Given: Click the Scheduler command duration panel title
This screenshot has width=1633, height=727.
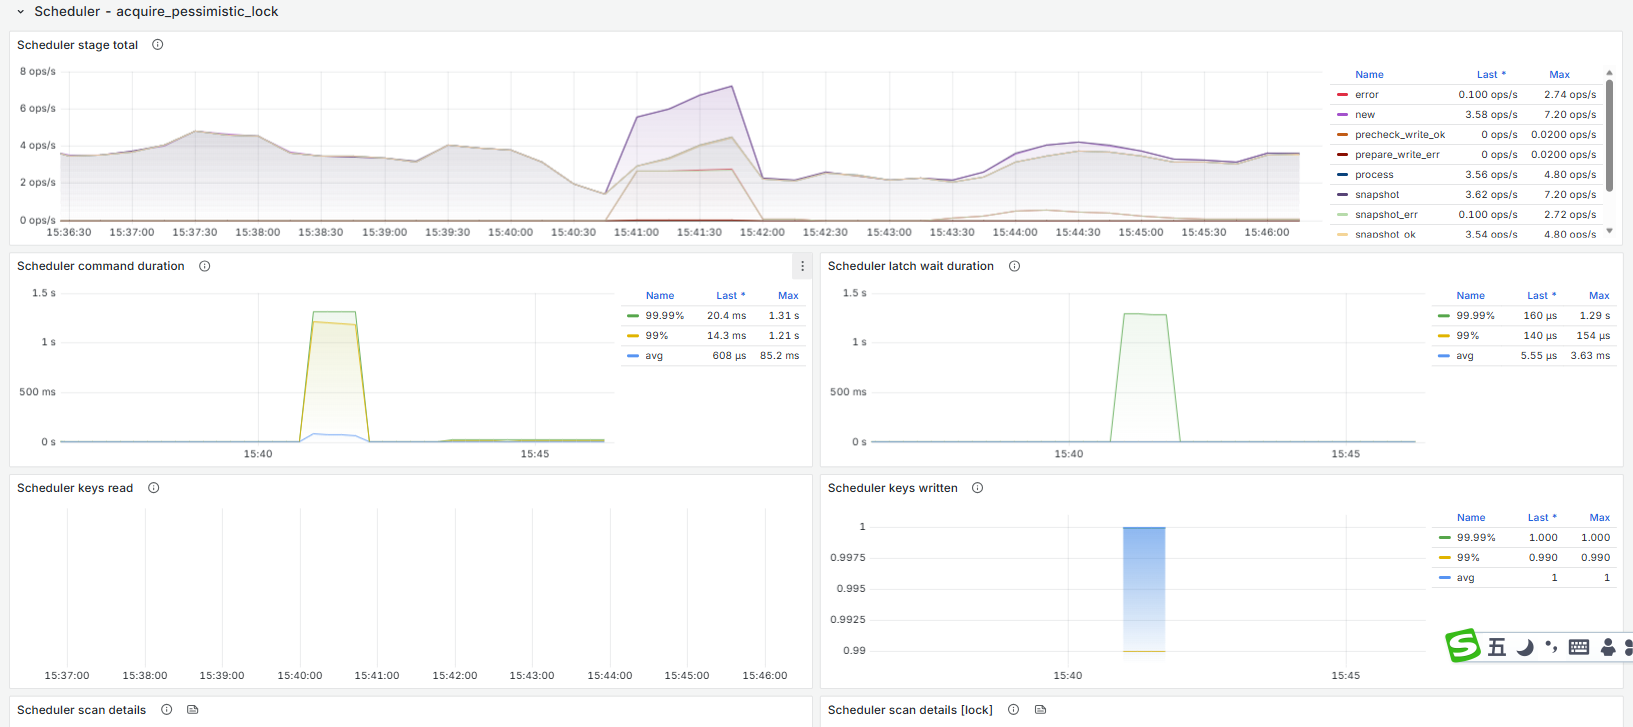Looking at the screenshot, I should pyautogui.click(x=101, y=266).
